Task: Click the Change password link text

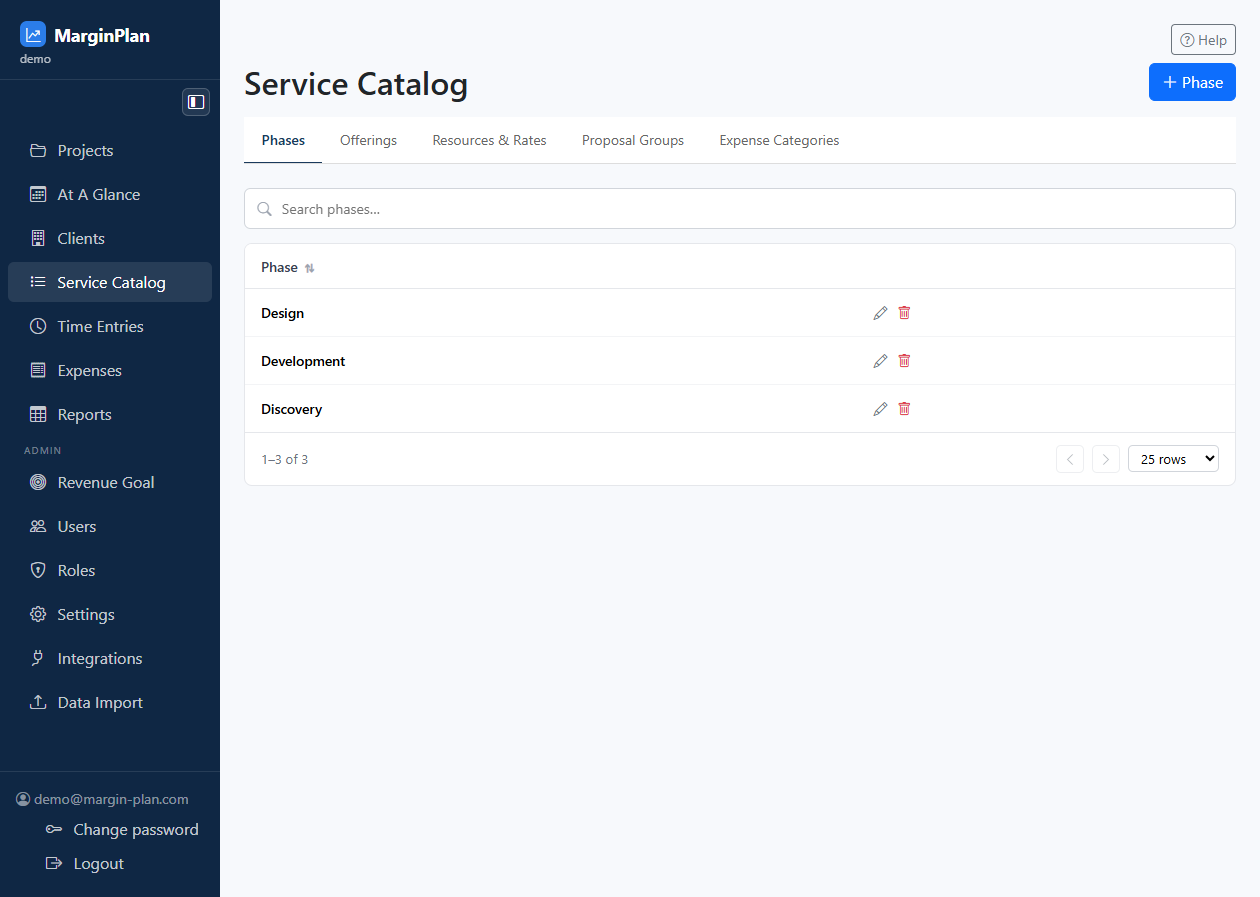Action: click(x=136, y=829)
